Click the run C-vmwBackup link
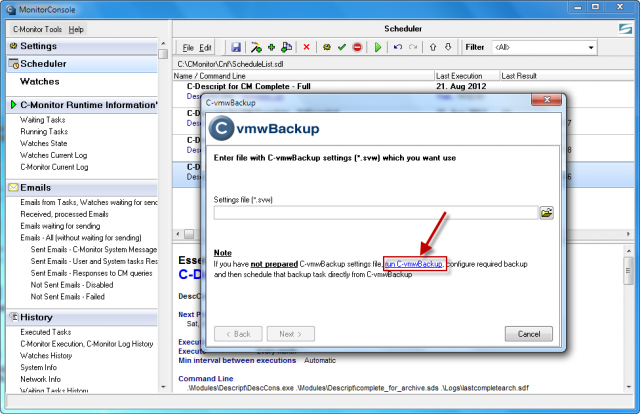This screenshot has width=640, height=414. click(414, 264)
